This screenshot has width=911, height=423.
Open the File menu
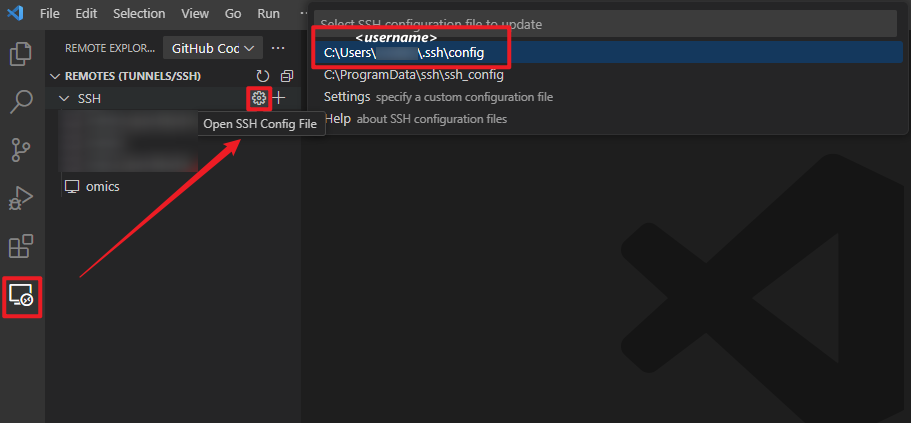(50, 14)
